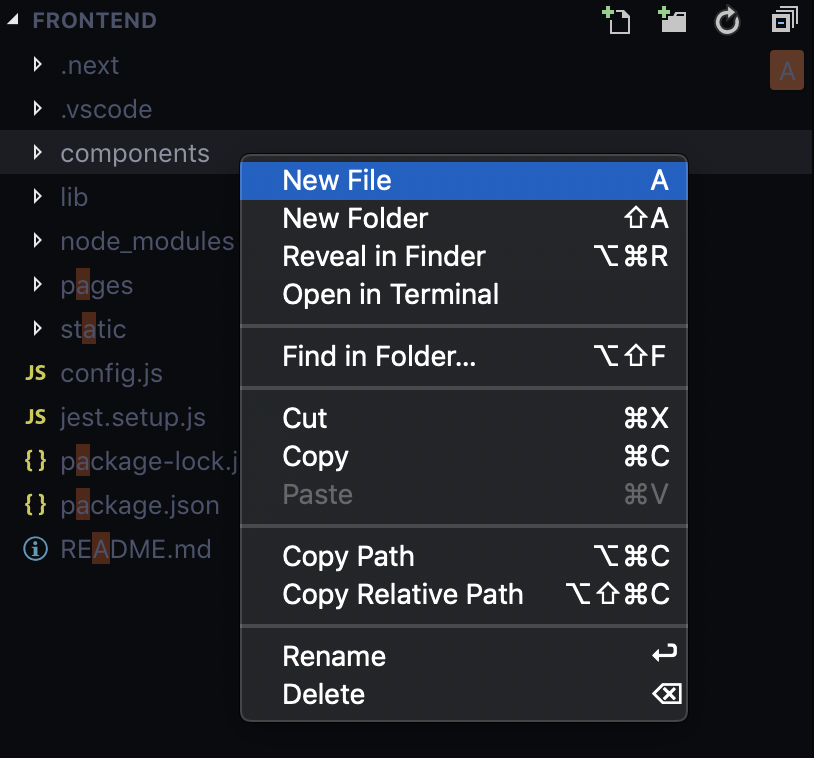This screenshot has width=814, height=758.
Task: Select New Folder in the context menu
Action: [355, 219]
